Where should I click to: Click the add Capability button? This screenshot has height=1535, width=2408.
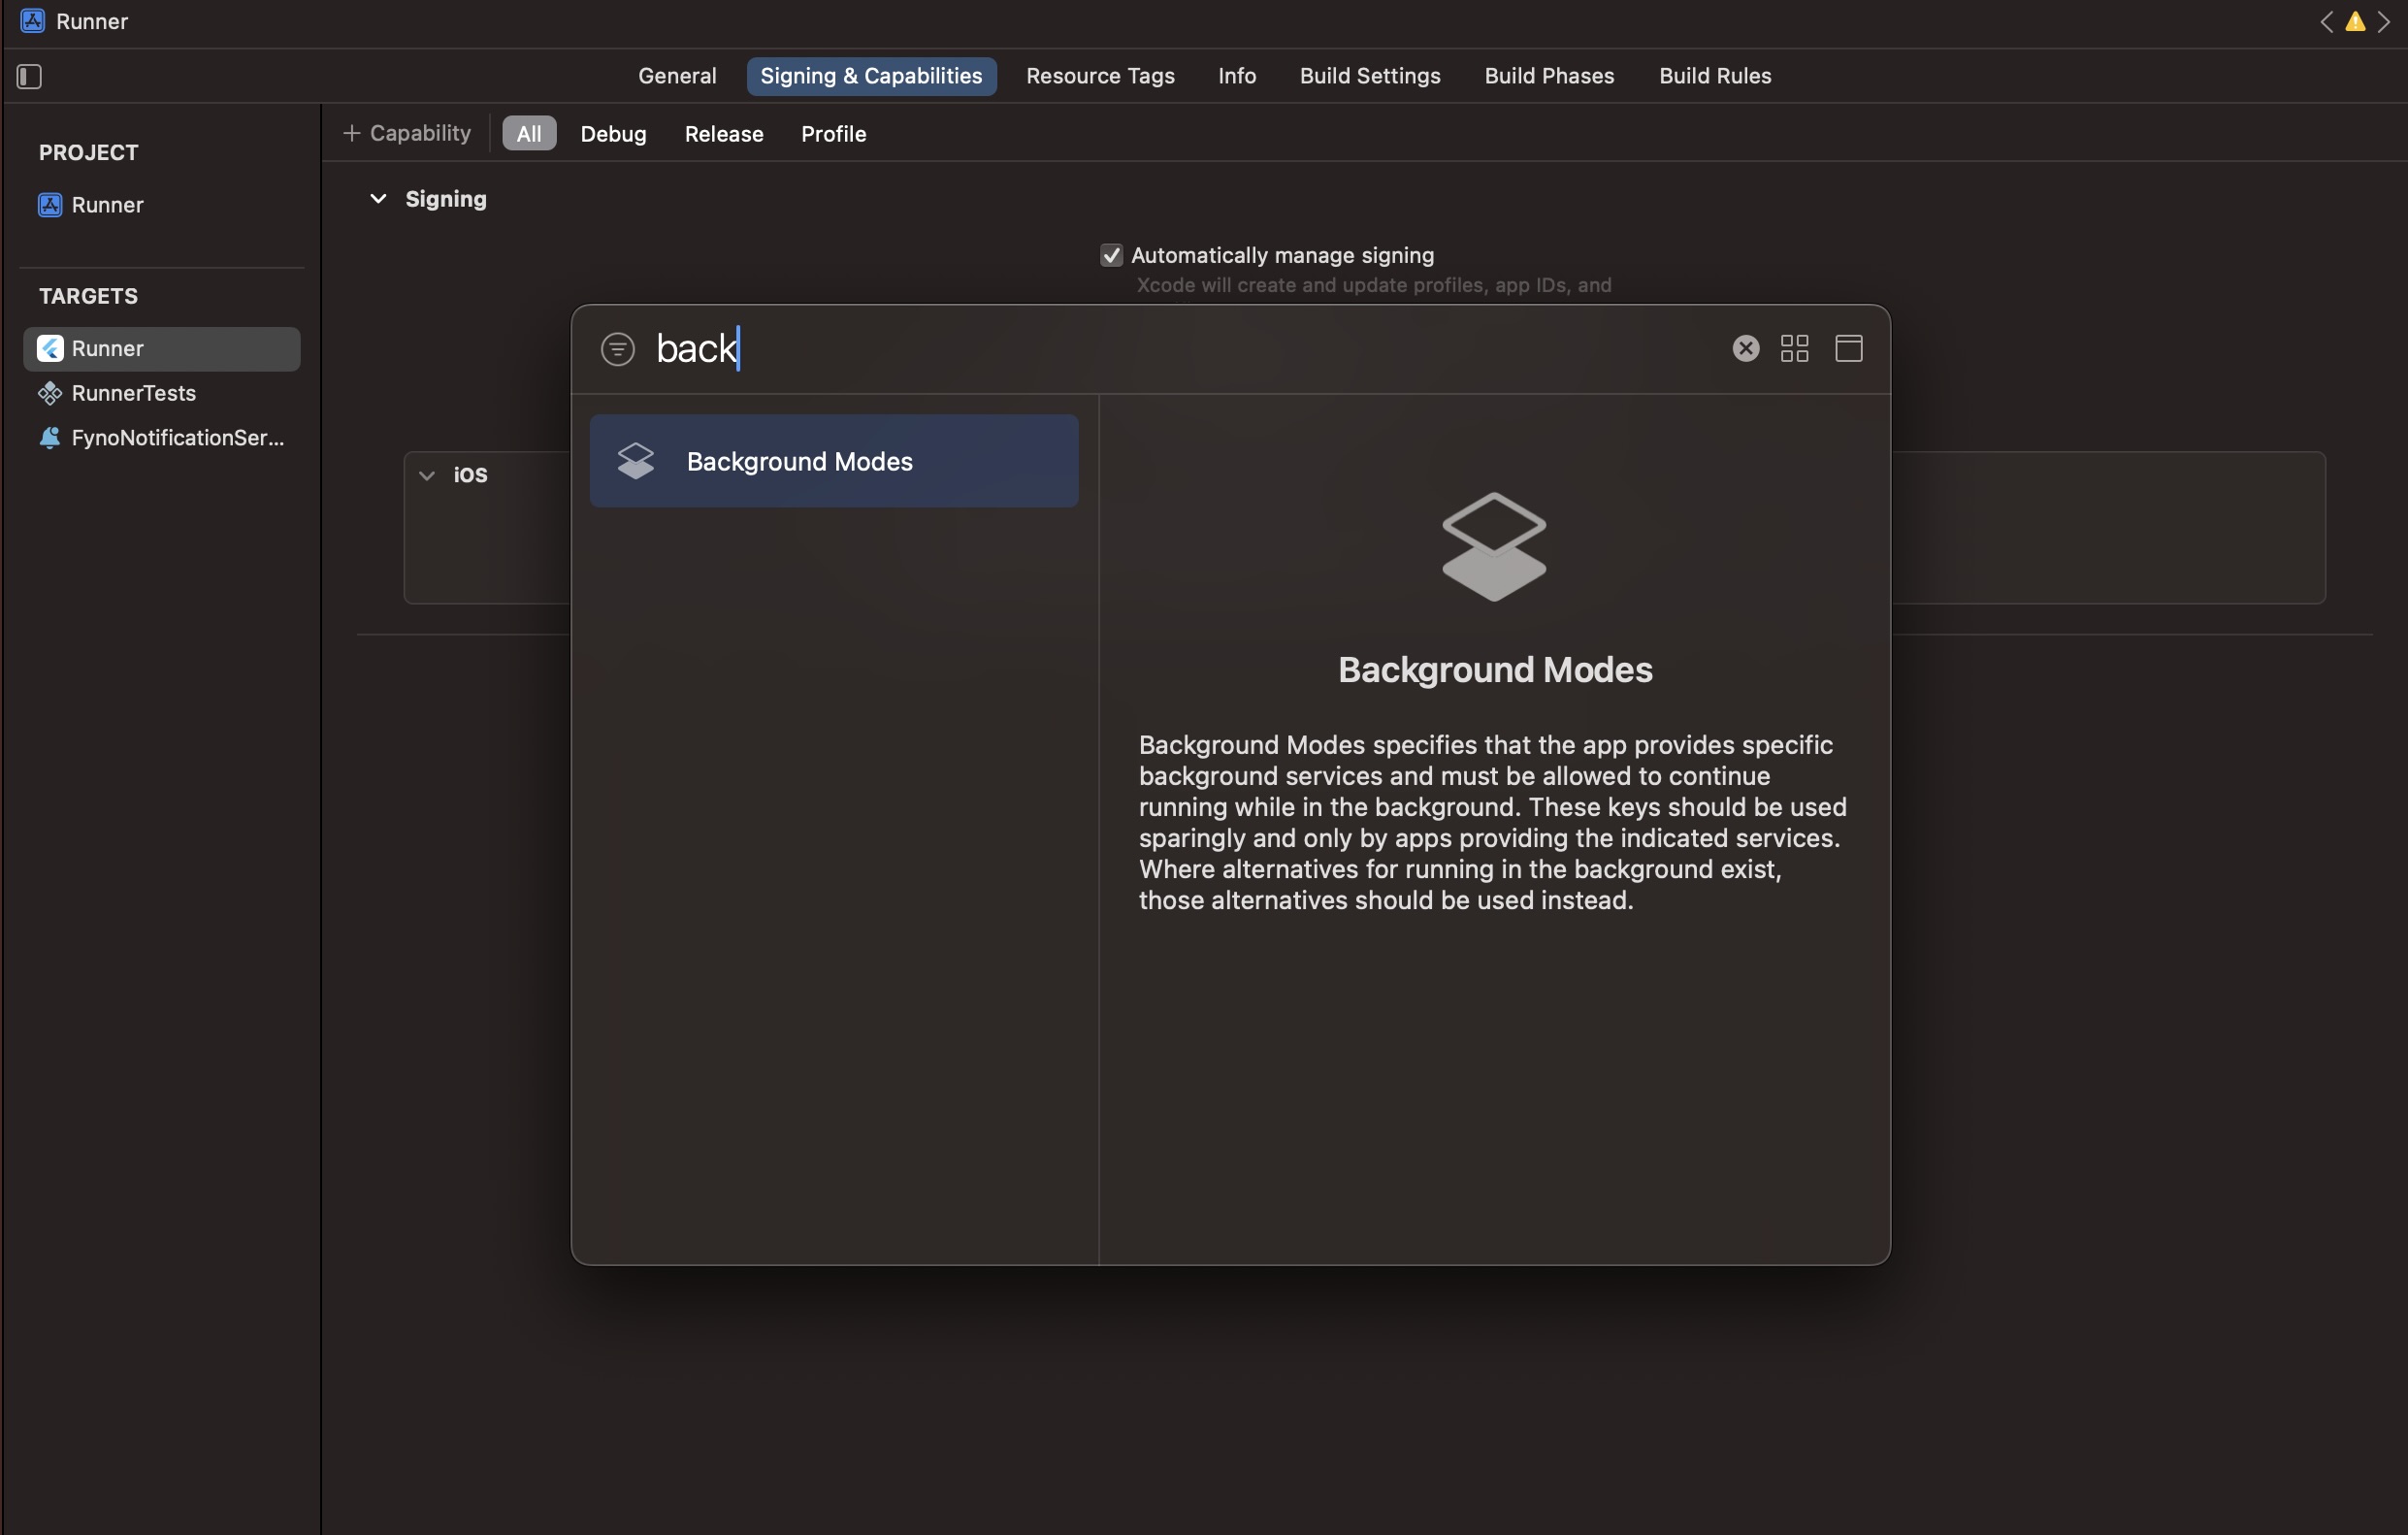(x=407, y=134)
